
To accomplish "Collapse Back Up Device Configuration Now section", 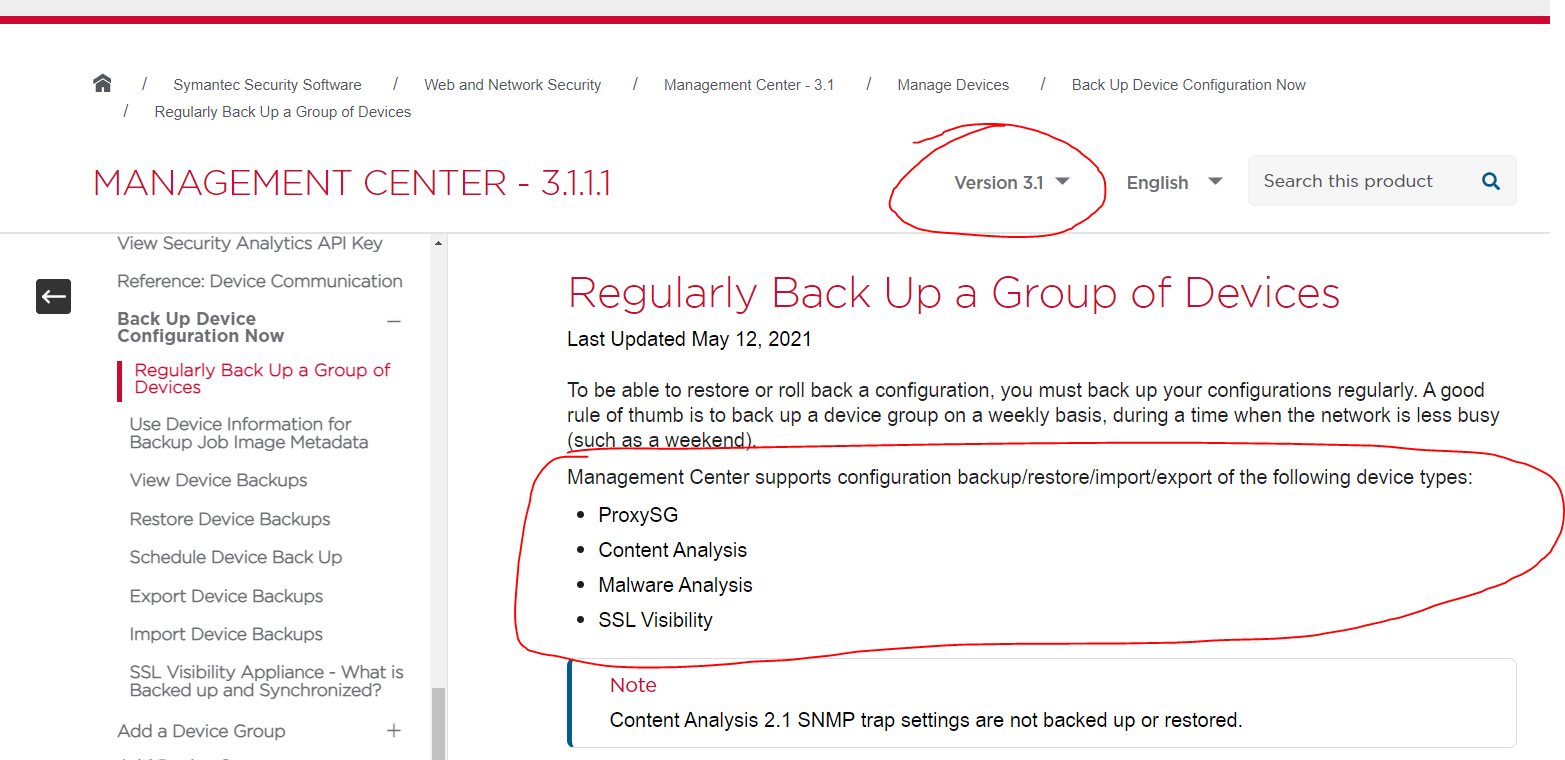I will [394, 322].
